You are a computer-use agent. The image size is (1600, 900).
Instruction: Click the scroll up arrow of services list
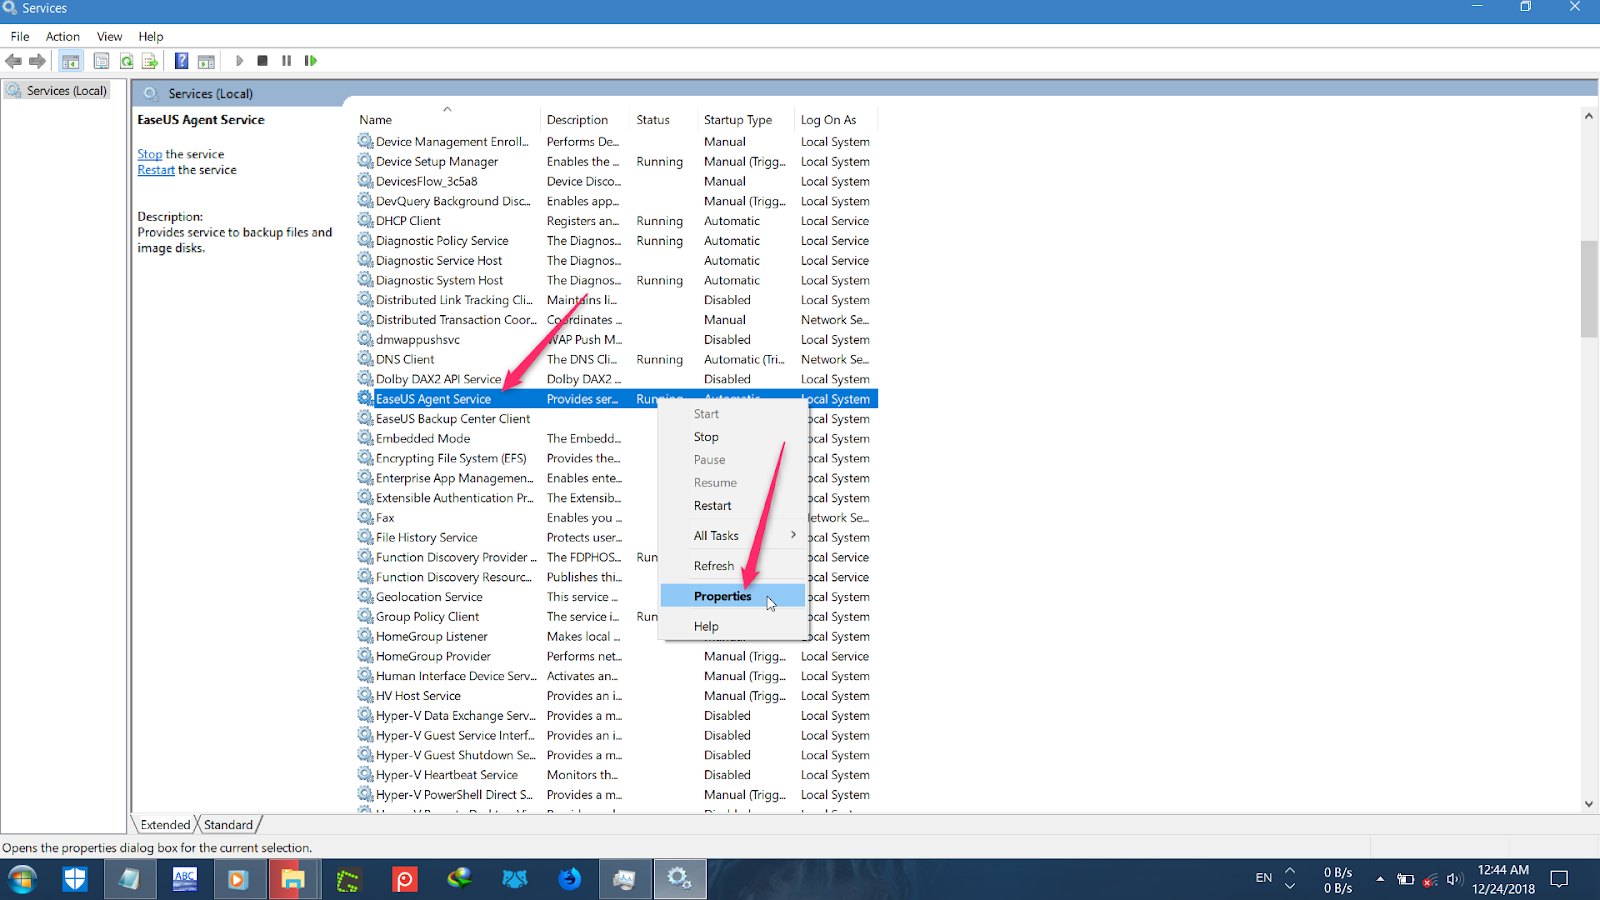pyautogui.click(x=1589, y=116)
